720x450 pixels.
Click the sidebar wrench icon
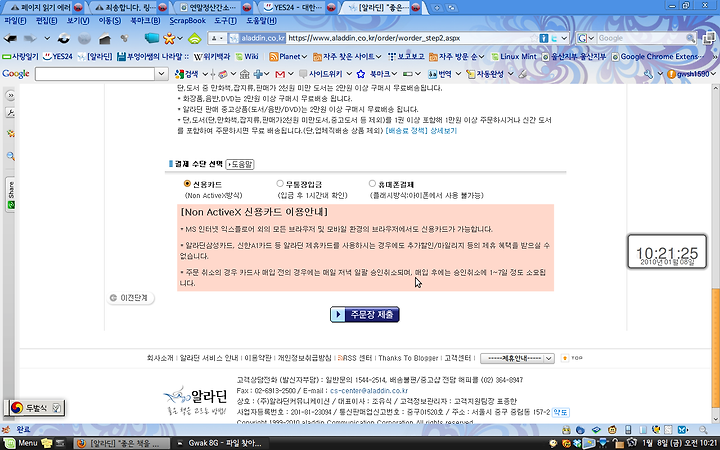10,113
